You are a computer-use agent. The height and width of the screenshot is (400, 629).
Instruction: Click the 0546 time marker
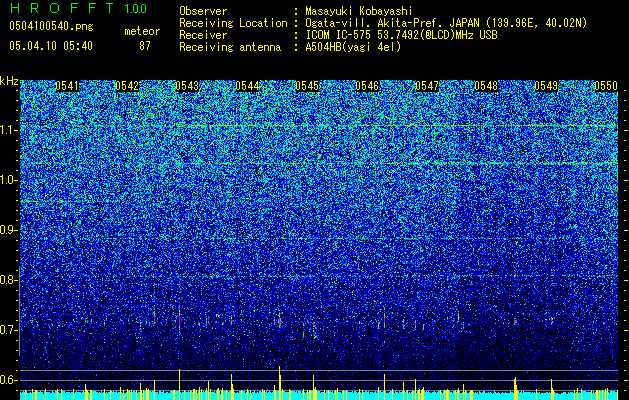367,86
